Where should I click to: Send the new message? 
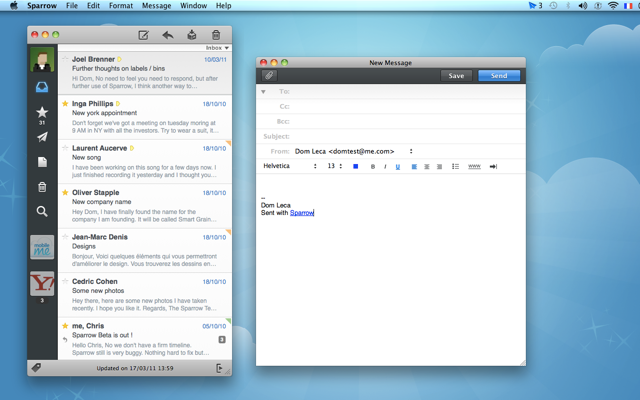point(499,76)
